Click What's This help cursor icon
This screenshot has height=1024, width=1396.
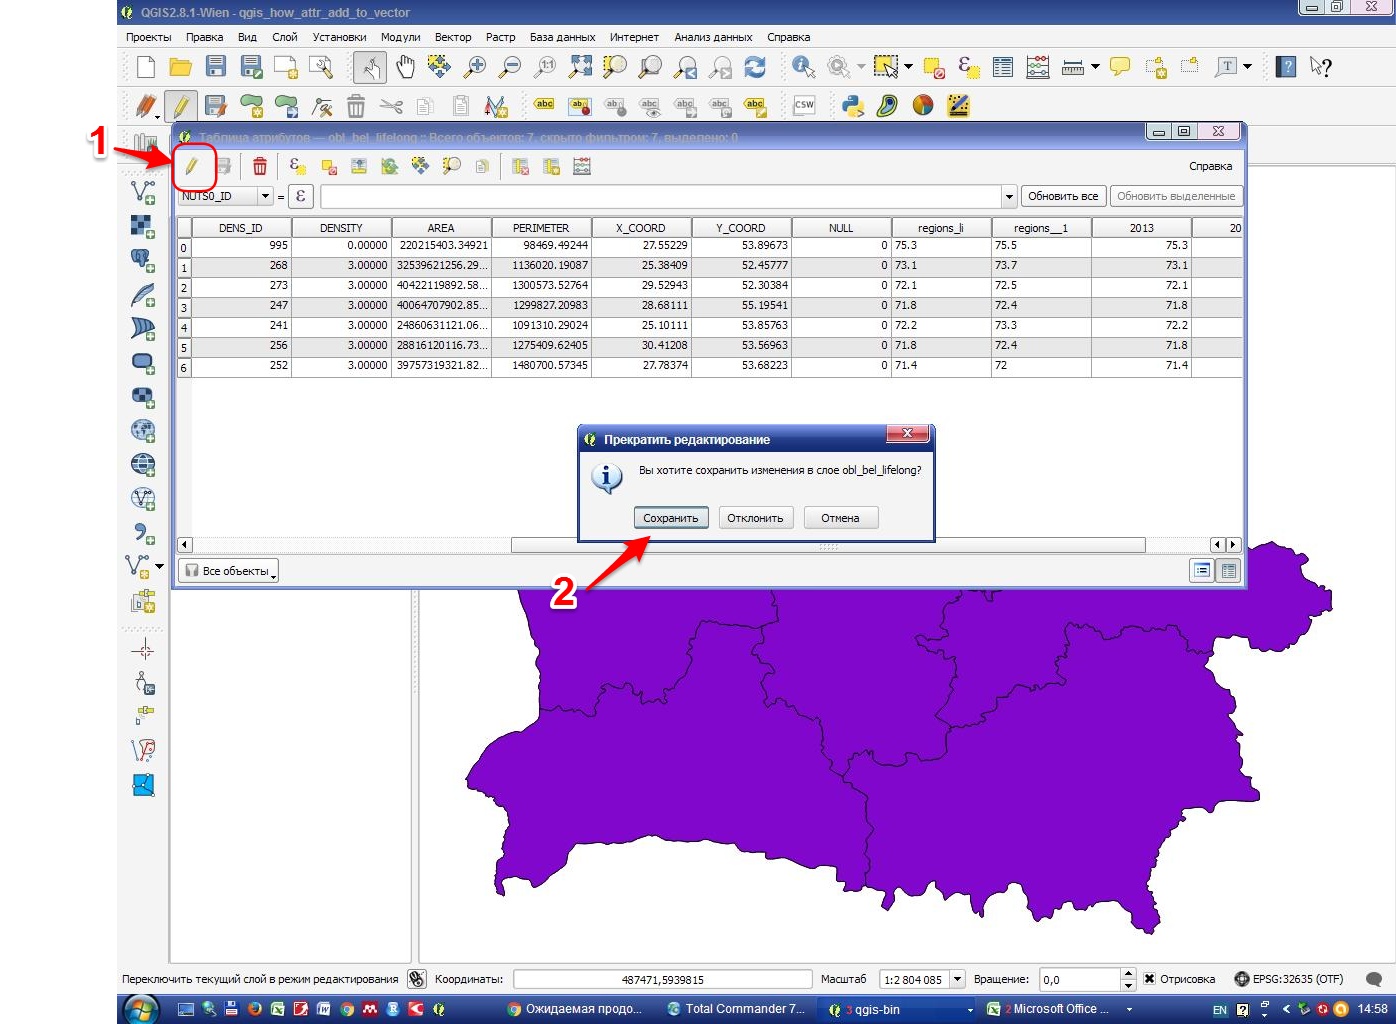(1321, 67)
